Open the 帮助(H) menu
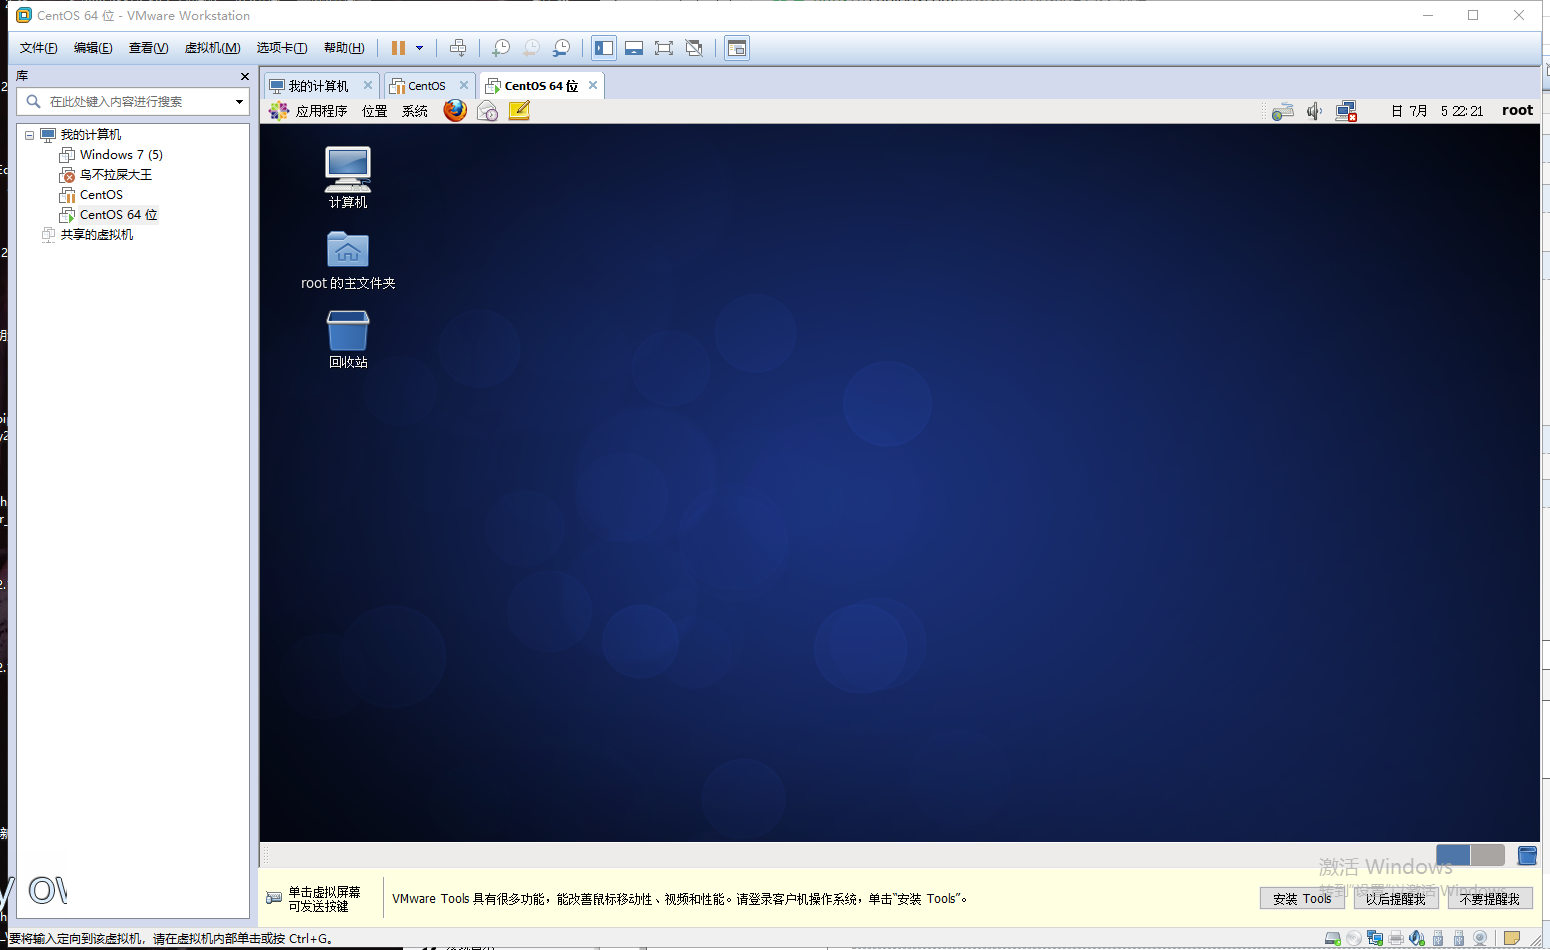This screenshot has height=950, width=1550. click(x=344, y=48)
